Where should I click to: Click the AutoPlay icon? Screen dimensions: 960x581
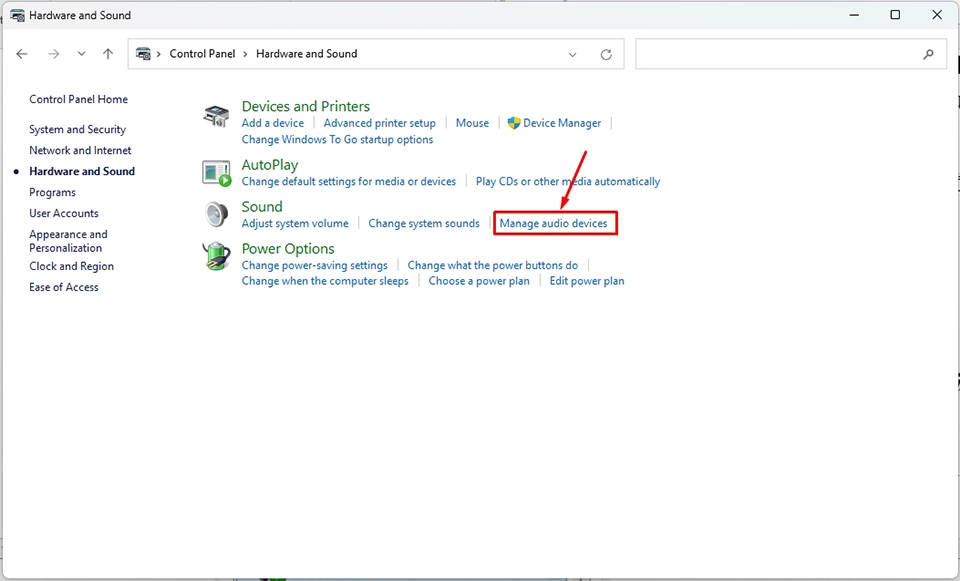pos(215,173)
